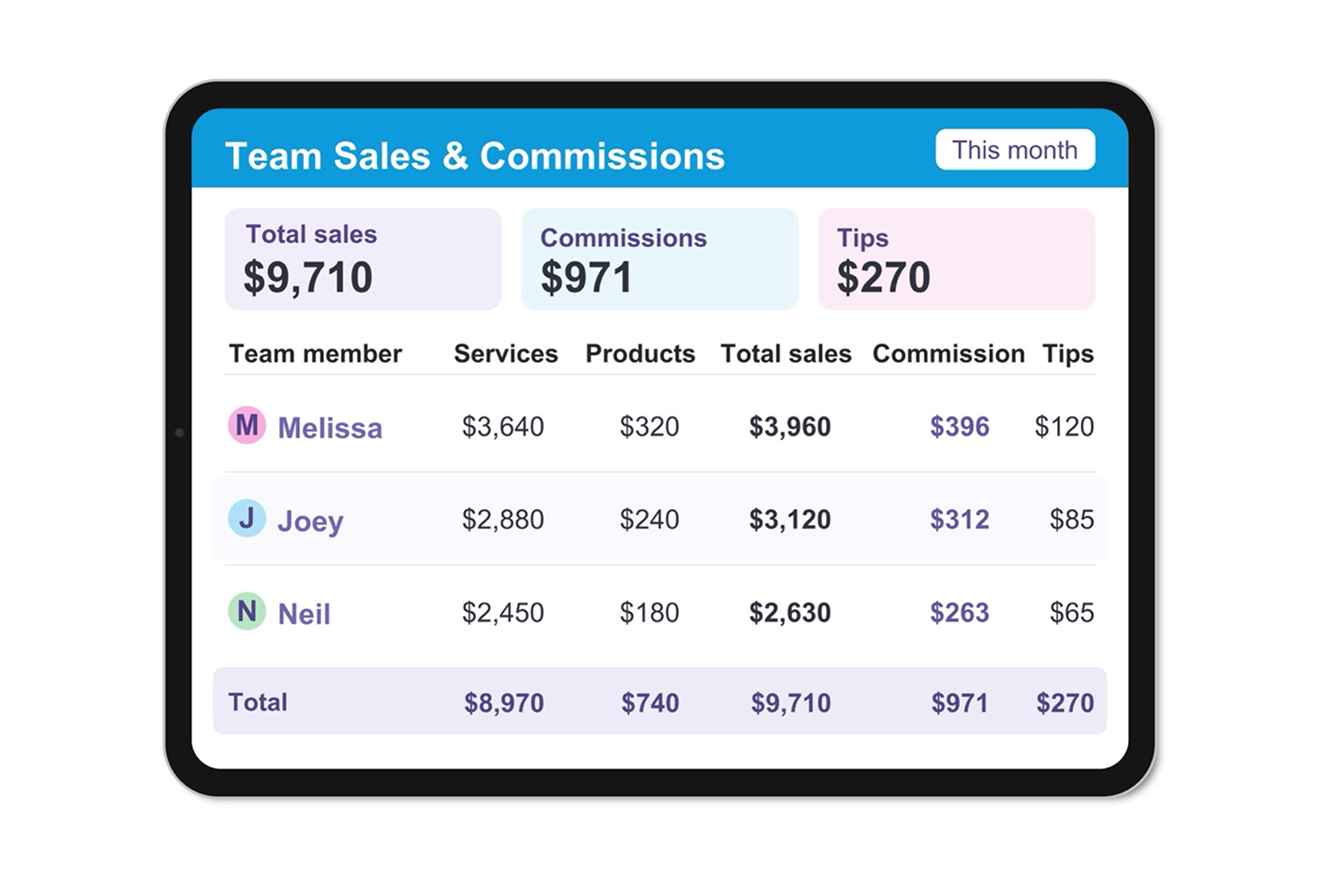Click Melissa's pink M avatar icon
This screenshot has width=1320, height=880.
(247, 425)
